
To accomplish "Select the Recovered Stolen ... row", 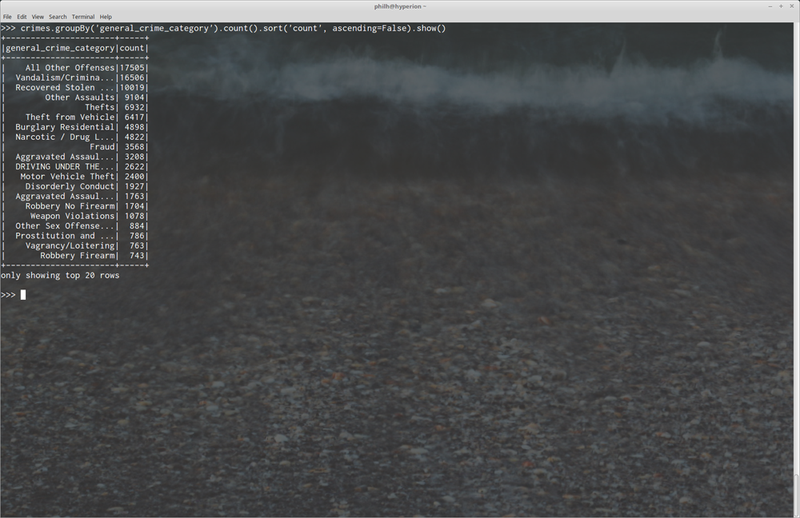I will coord(75,87).
